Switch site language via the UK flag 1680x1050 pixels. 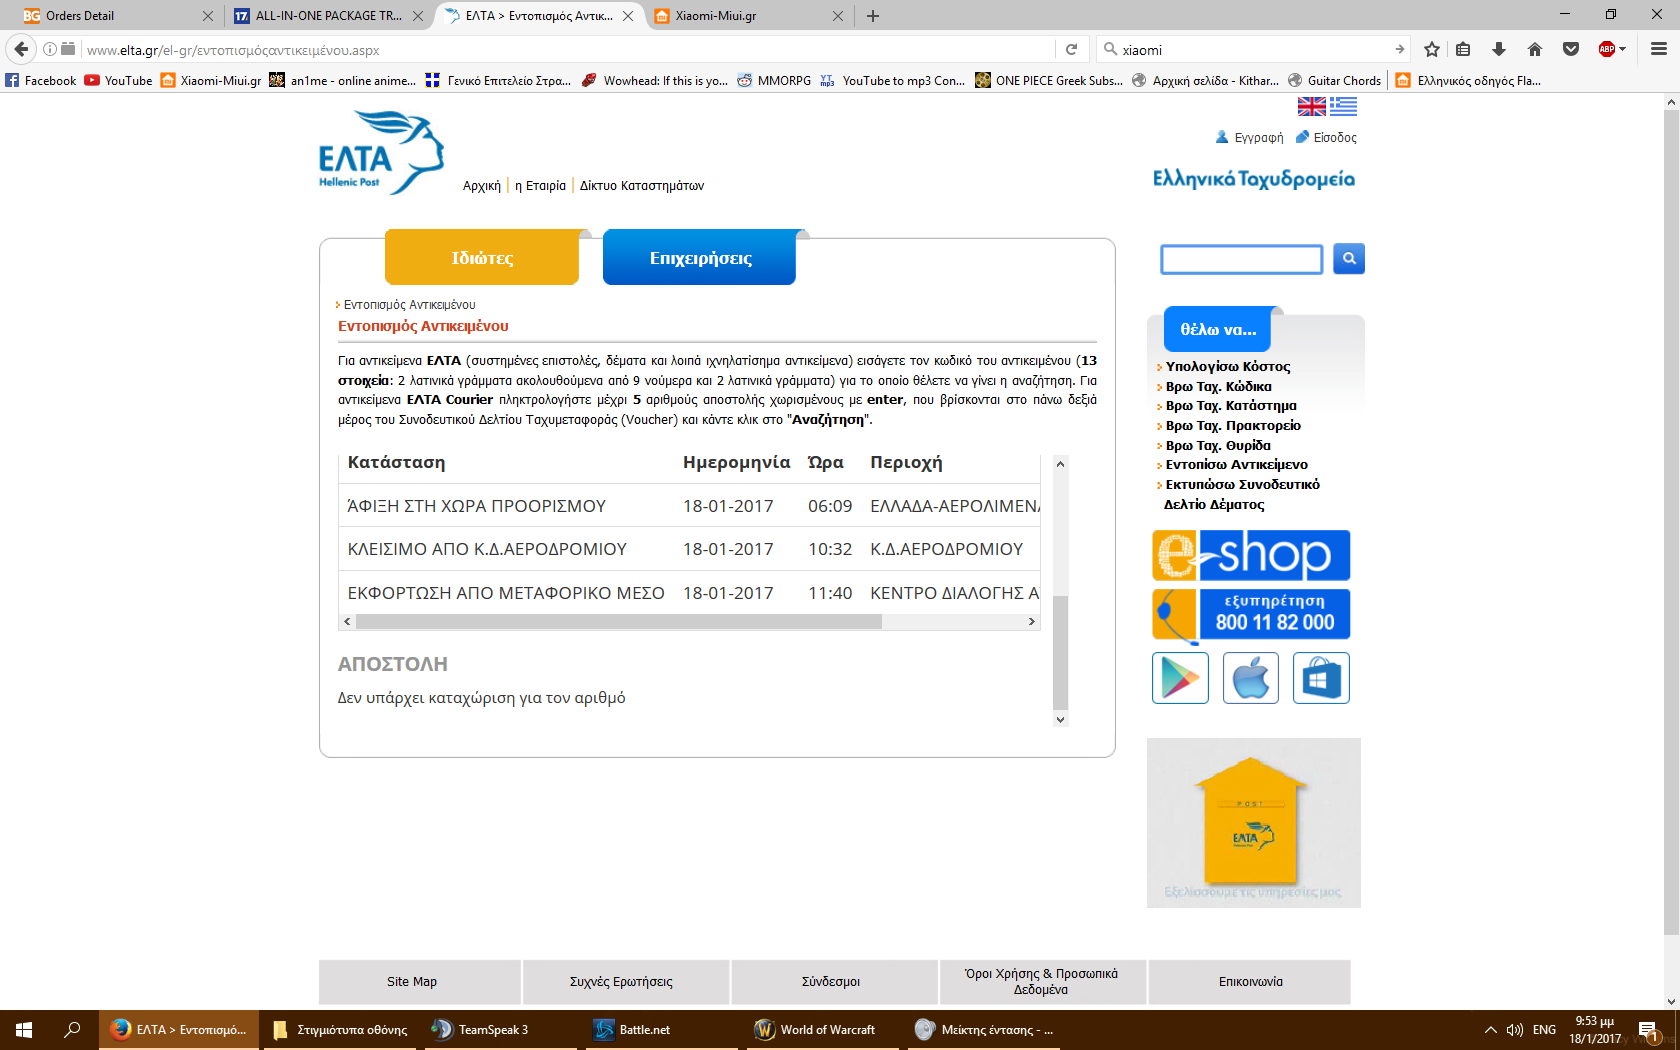[x=1311, y=107]
